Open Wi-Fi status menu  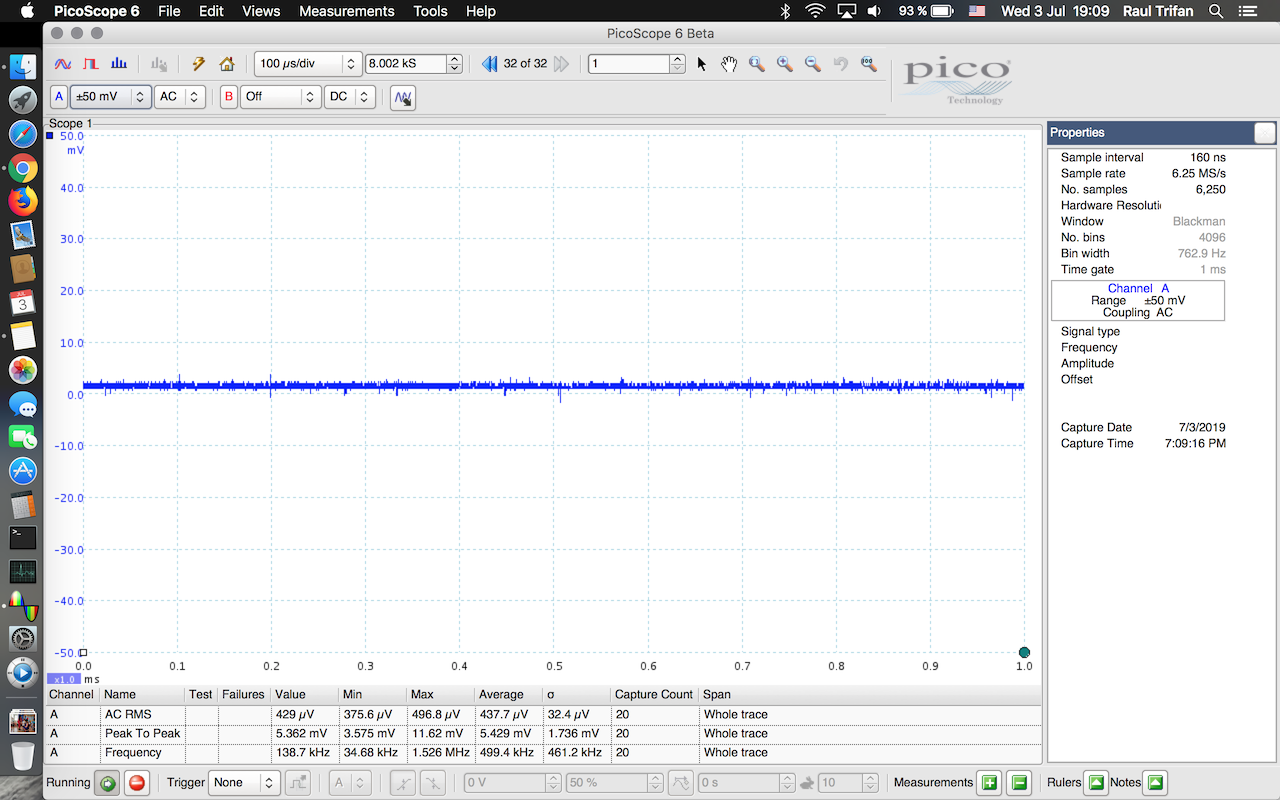[x=816, y=11]
